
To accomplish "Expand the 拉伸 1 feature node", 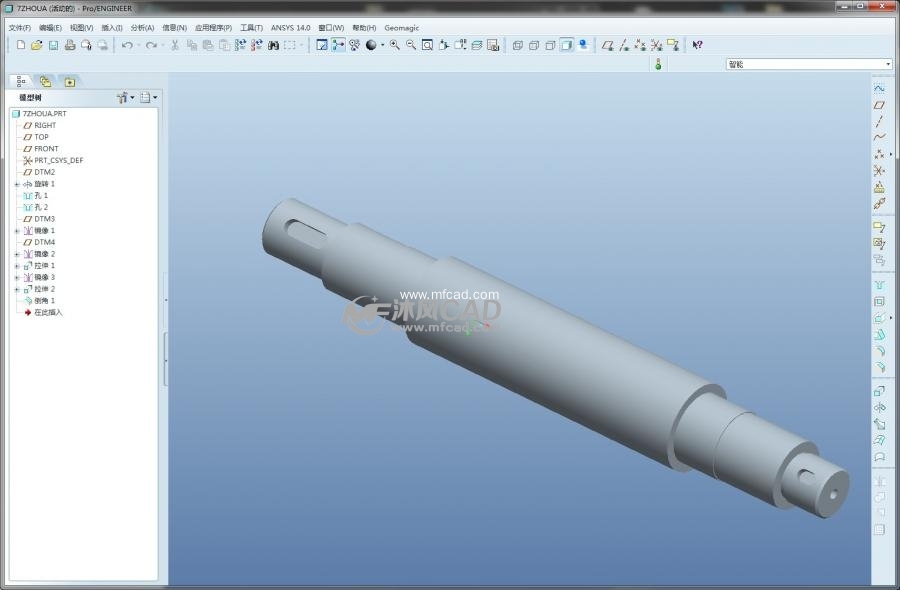I will point(17,266).
